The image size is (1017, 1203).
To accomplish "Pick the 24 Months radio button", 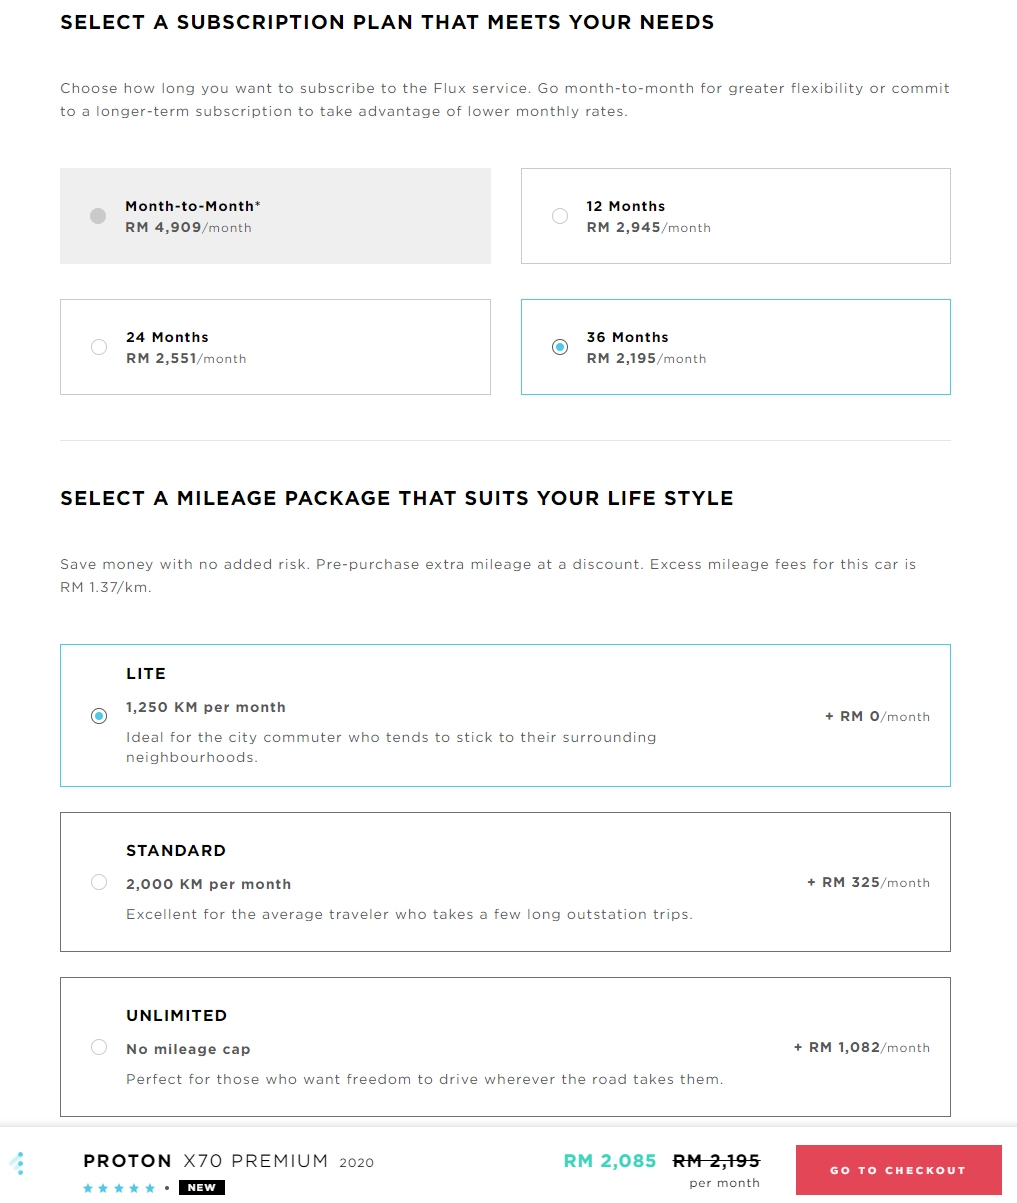I will [x=99, y=347].
